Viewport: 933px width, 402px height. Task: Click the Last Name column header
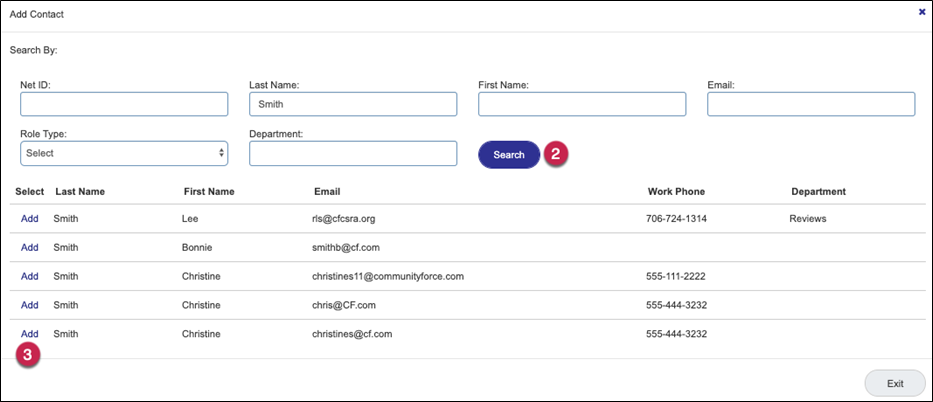point(80,191)
